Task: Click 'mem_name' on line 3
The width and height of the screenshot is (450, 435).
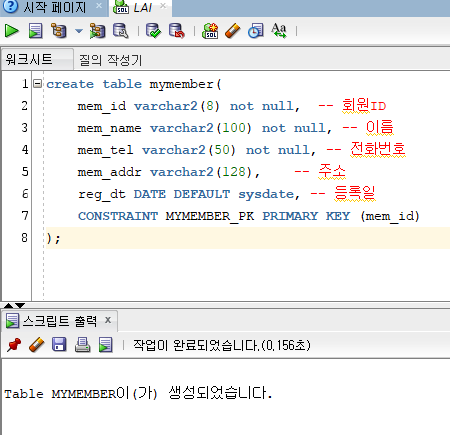Action: click(109, 129)
